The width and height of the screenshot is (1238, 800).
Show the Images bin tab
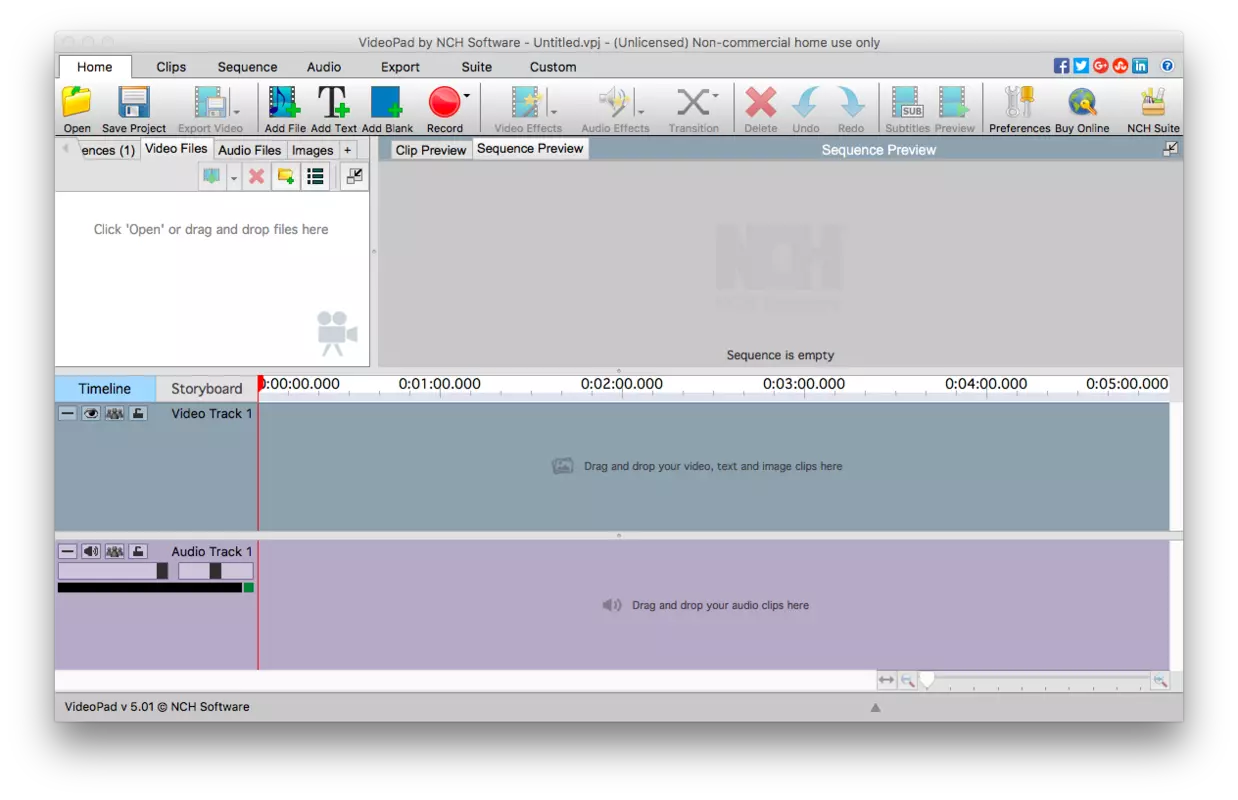[x=312, y=150]
